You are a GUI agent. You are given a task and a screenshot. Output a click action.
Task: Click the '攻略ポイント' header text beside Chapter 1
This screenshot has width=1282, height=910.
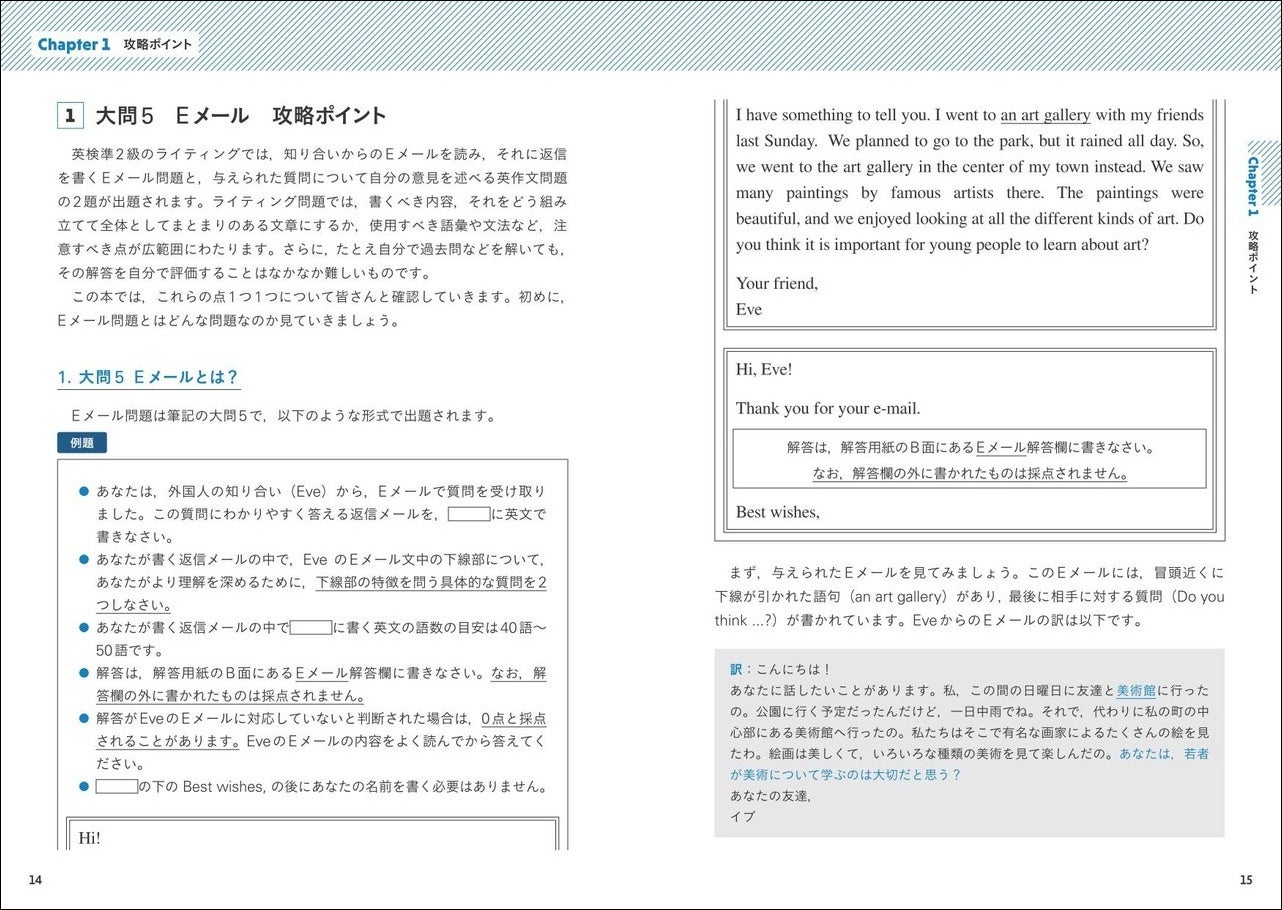(x=158, y=45)
